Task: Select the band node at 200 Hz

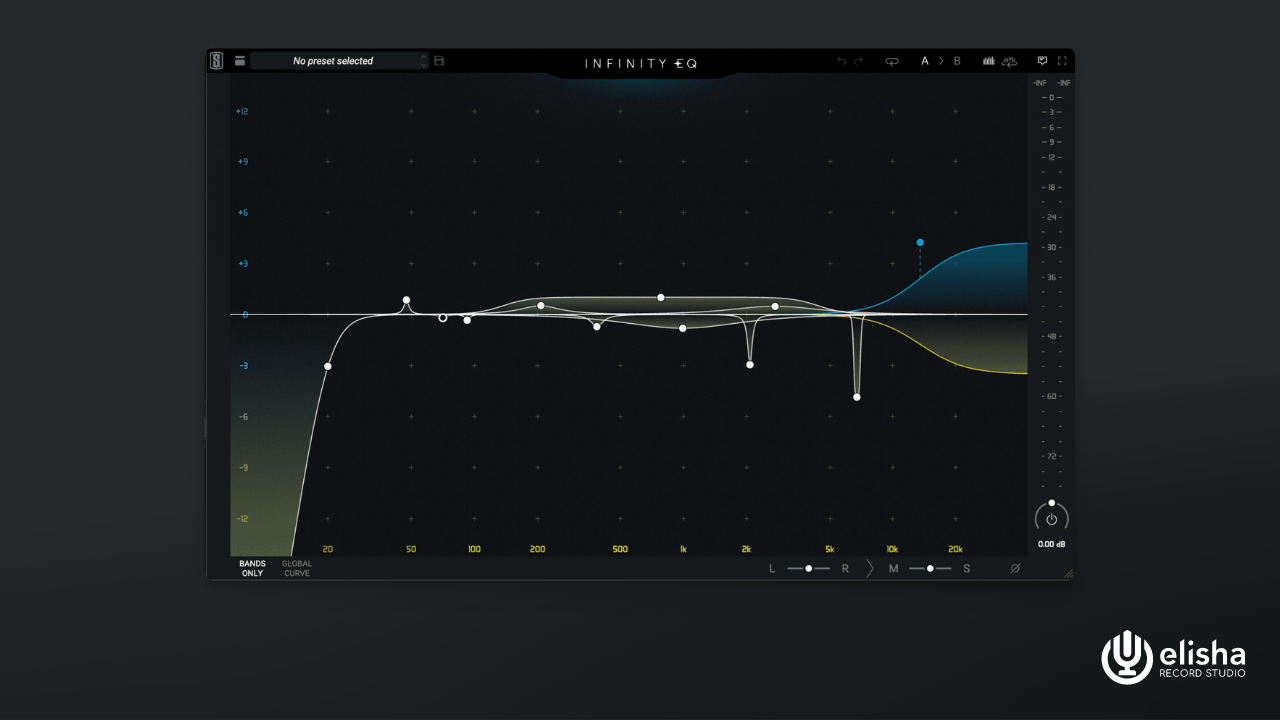Action: [x=541, y=306]
